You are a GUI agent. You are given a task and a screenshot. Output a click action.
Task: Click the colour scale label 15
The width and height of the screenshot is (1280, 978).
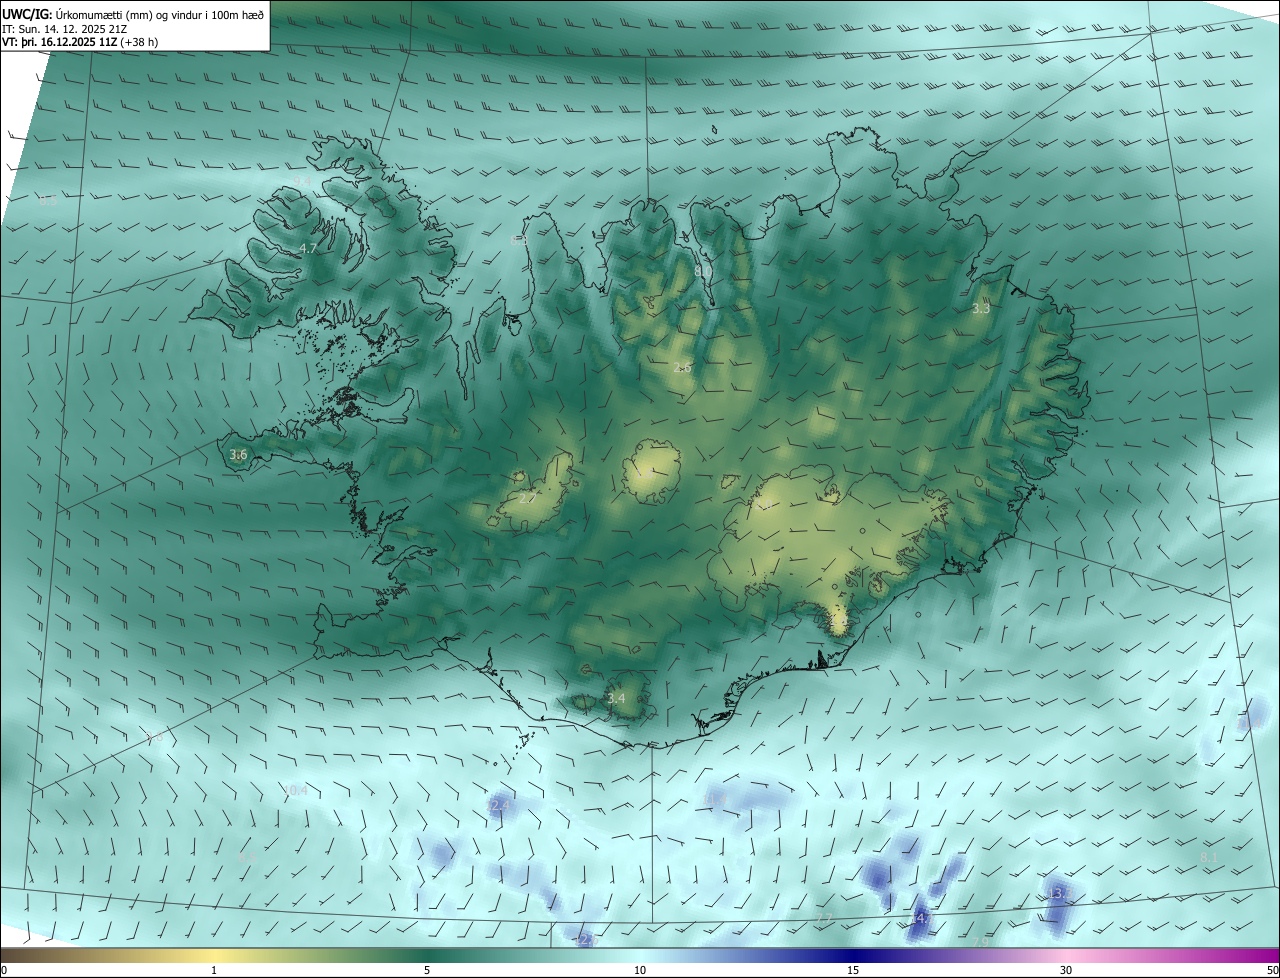click(853, 970)
